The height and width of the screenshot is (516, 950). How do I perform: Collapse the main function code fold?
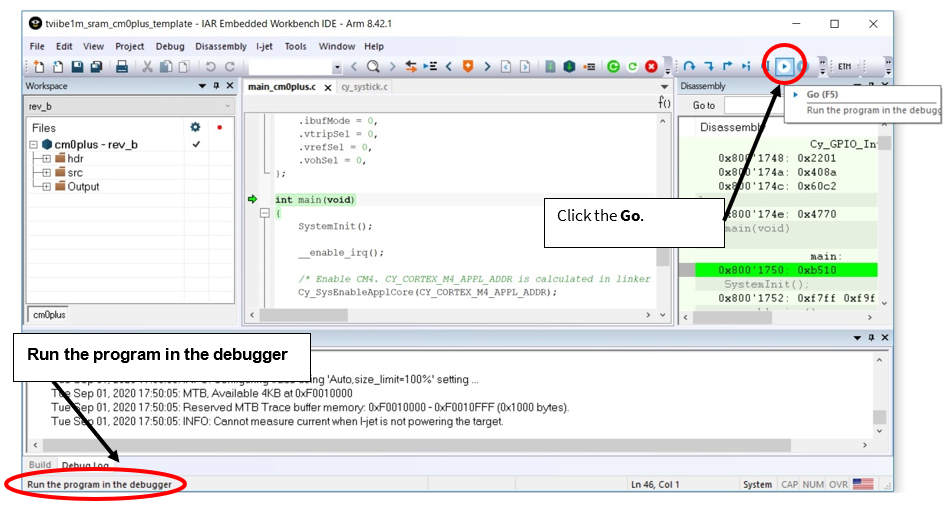264,213
